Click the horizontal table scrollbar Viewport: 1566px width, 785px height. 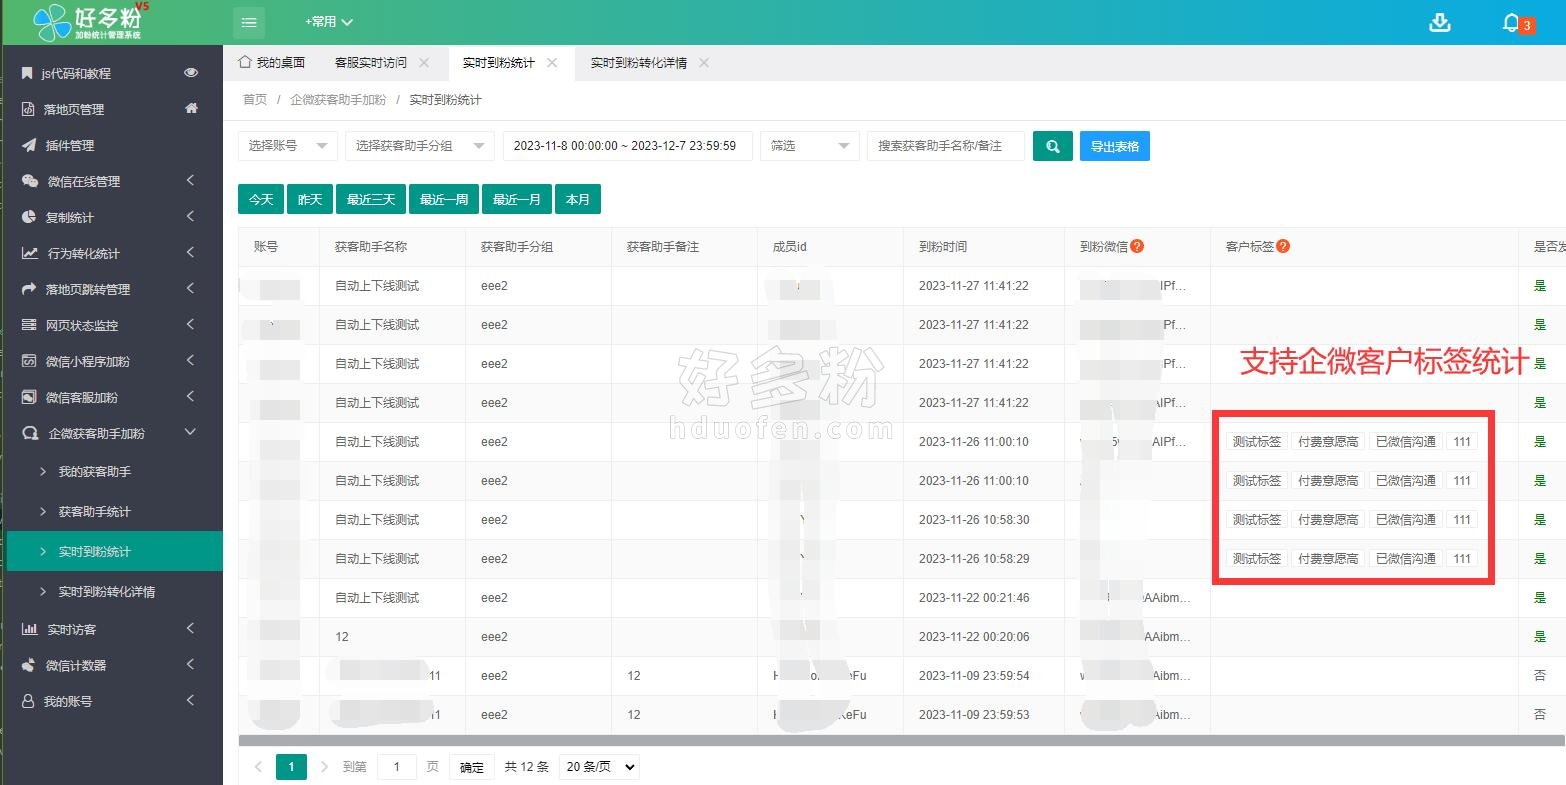pyautogui.click(x=902, y=741)
